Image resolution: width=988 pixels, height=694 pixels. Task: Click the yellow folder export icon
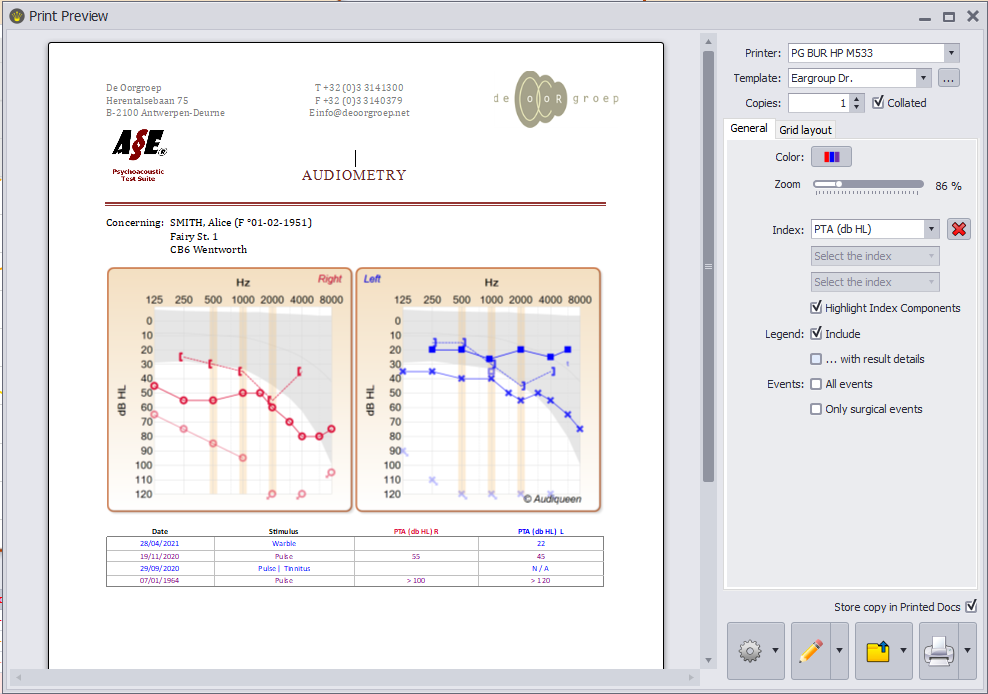pos(877,651)
